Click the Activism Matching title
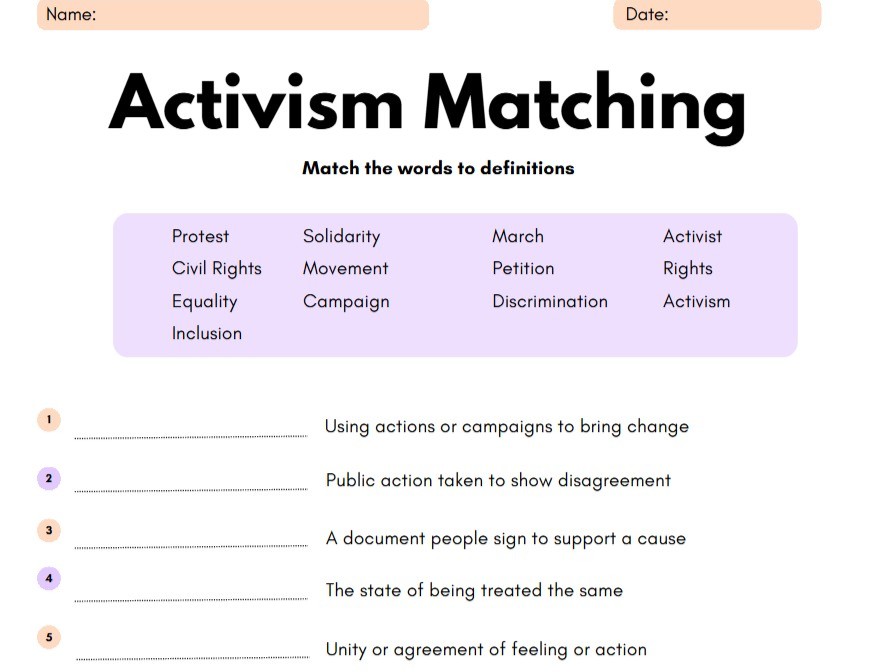896x672 pixels. click(x=427, y=104)
